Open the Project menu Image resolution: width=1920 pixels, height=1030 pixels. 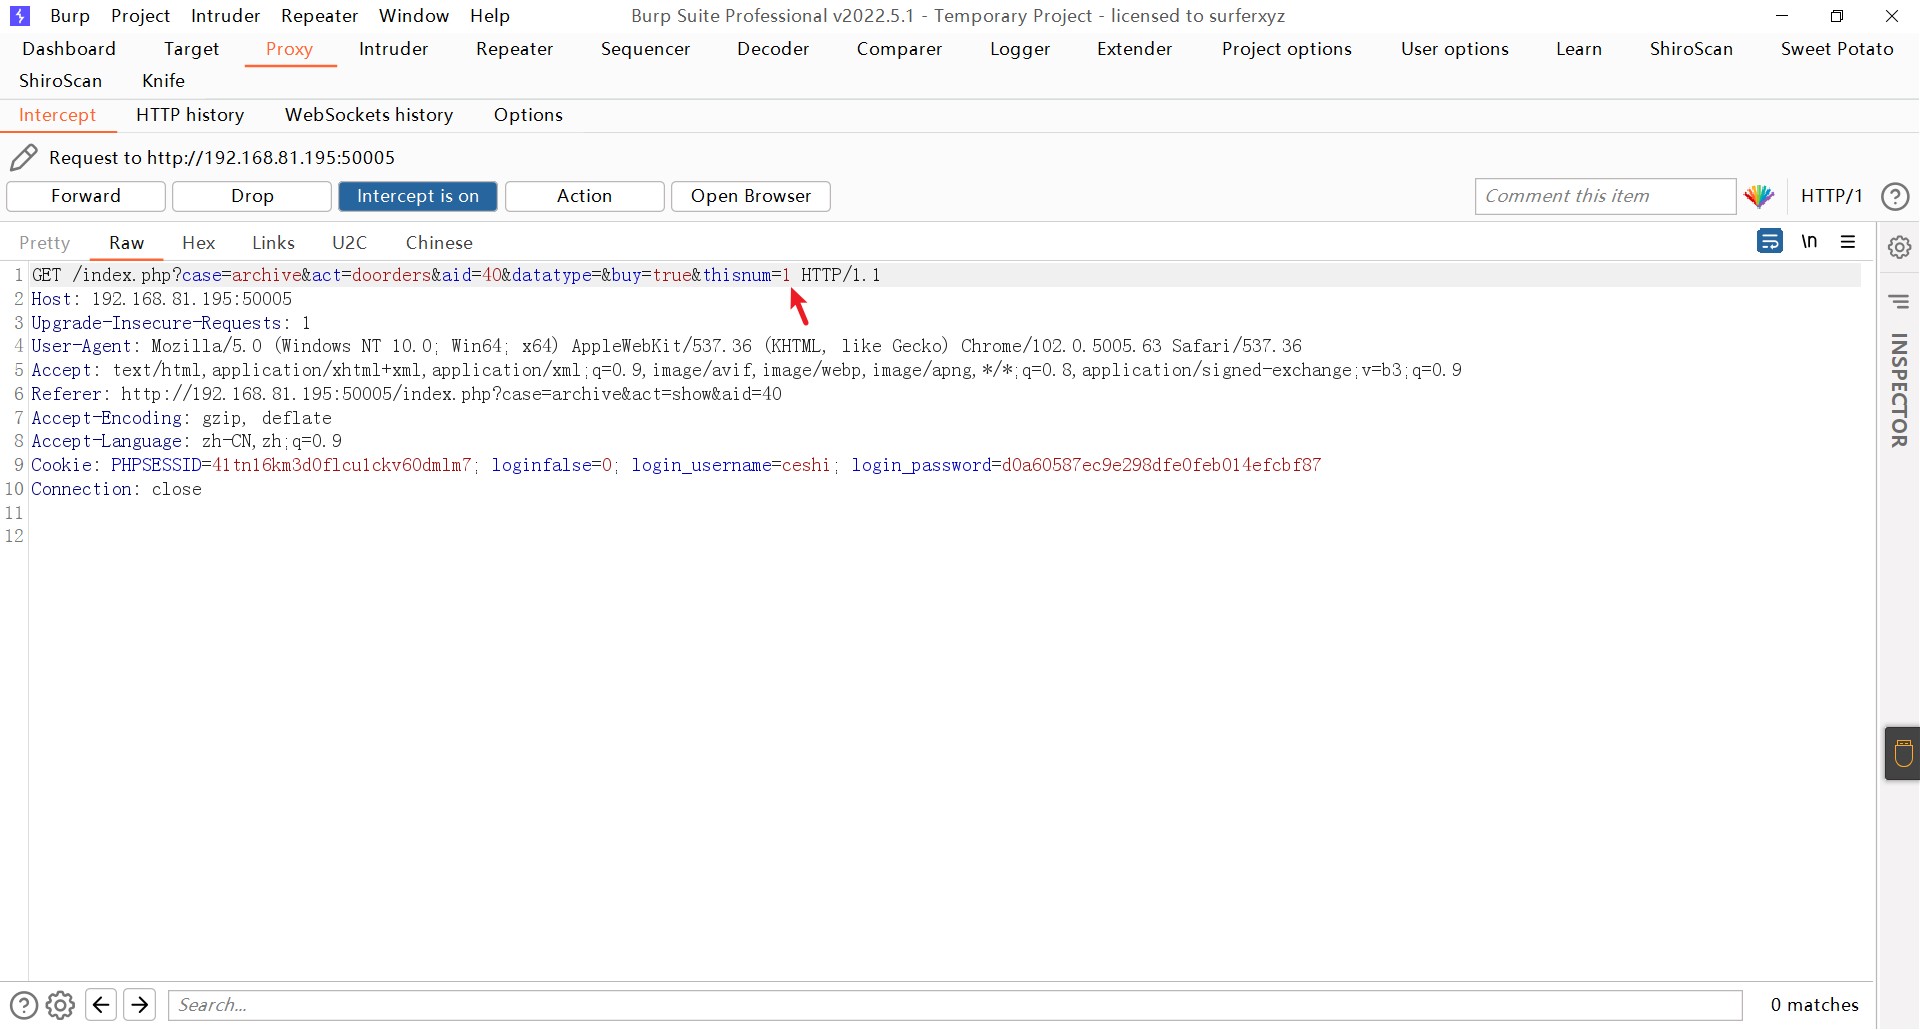141,16
